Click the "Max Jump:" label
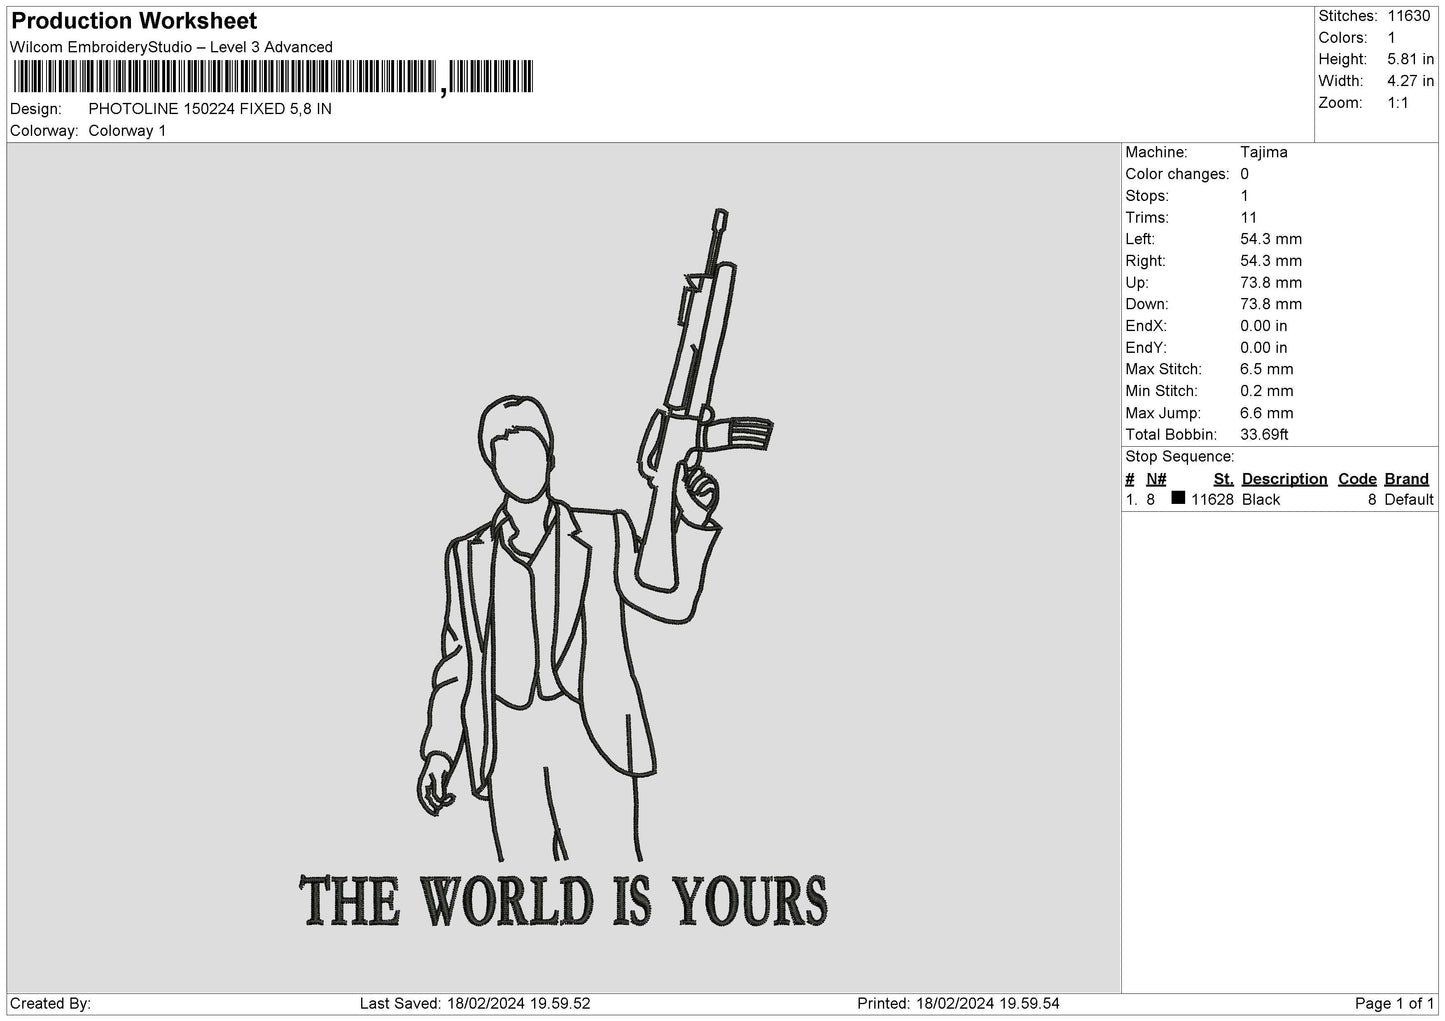 coord(1163,413)
